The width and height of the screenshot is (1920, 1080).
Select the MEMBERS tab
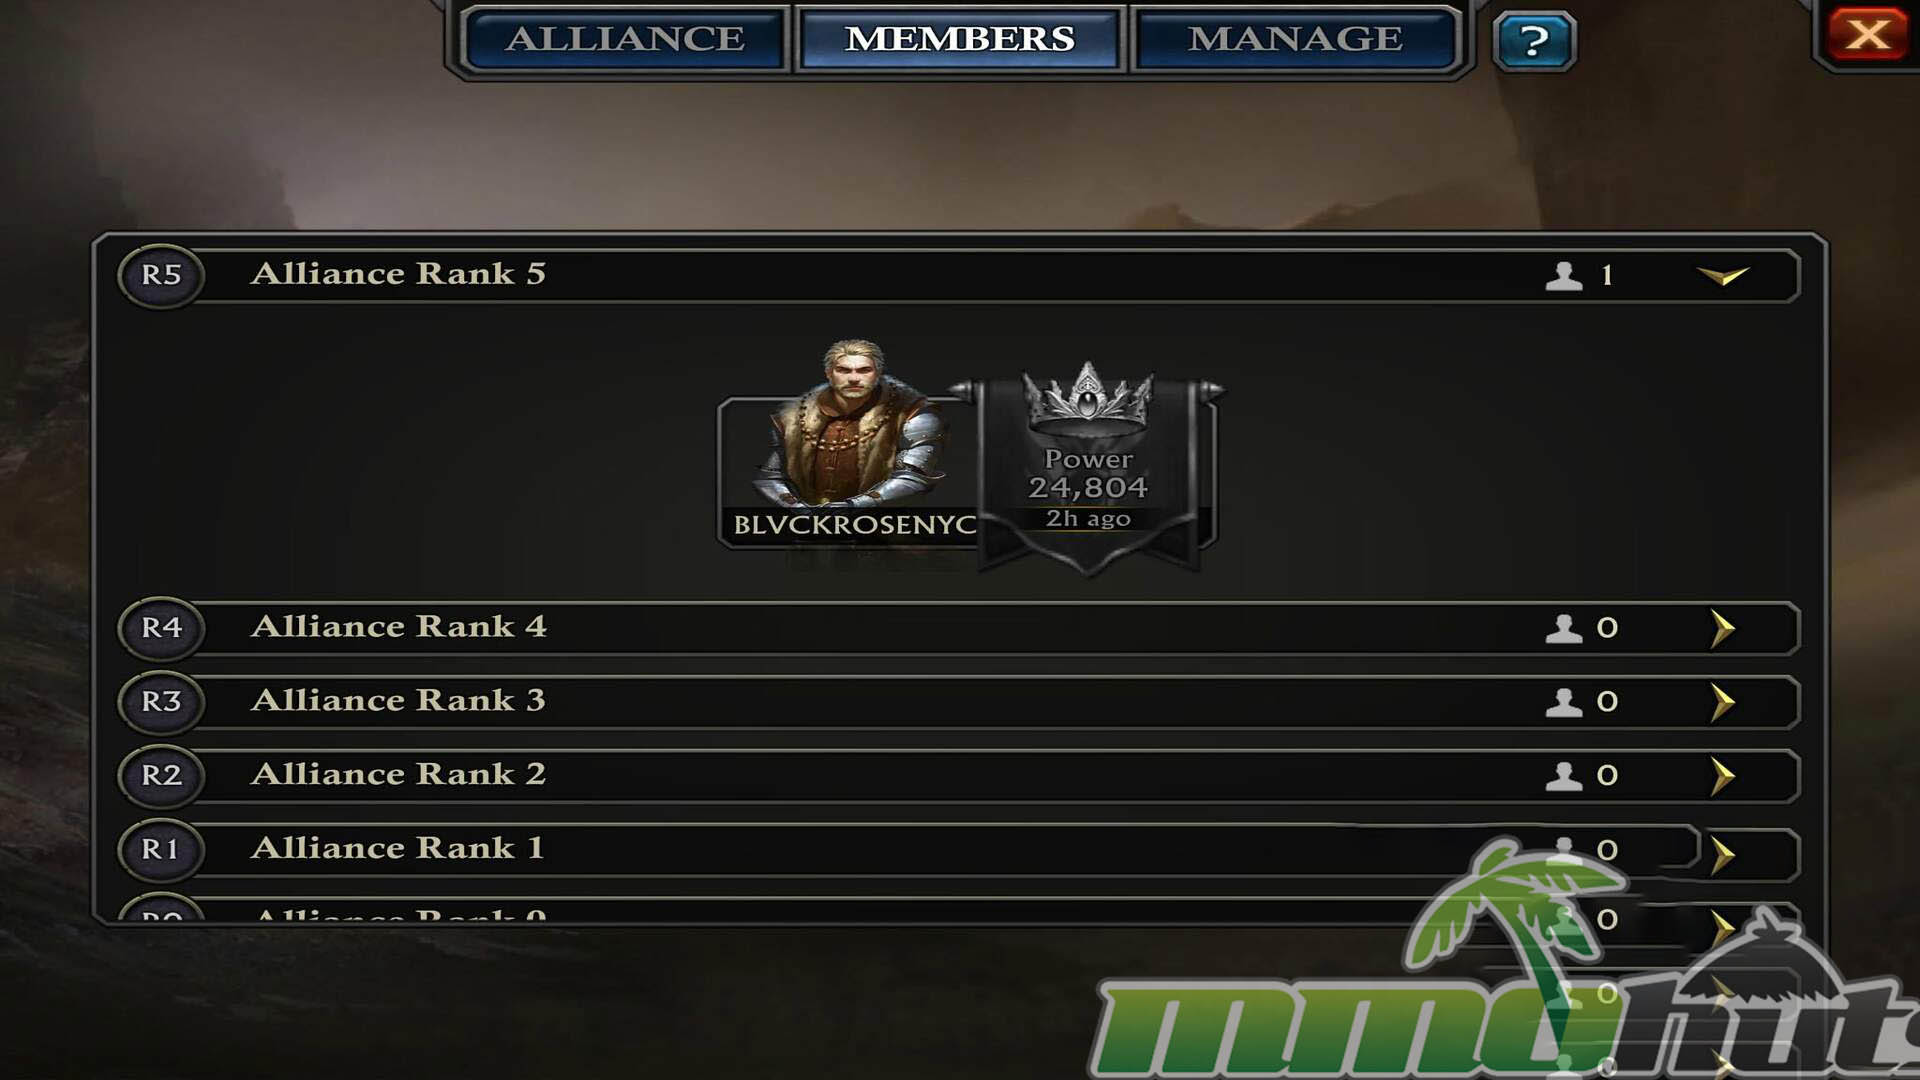pos(960,39)
